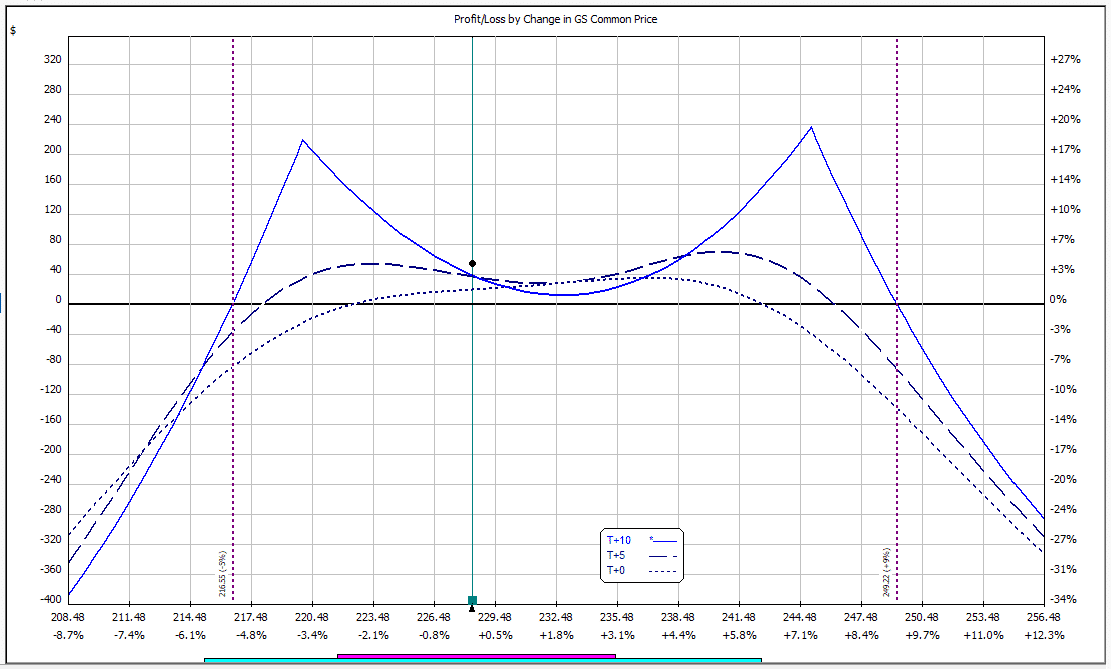Click the magenta range bar below chart
The height and width of the screenshot is (669, 1111).
[476, 656]
